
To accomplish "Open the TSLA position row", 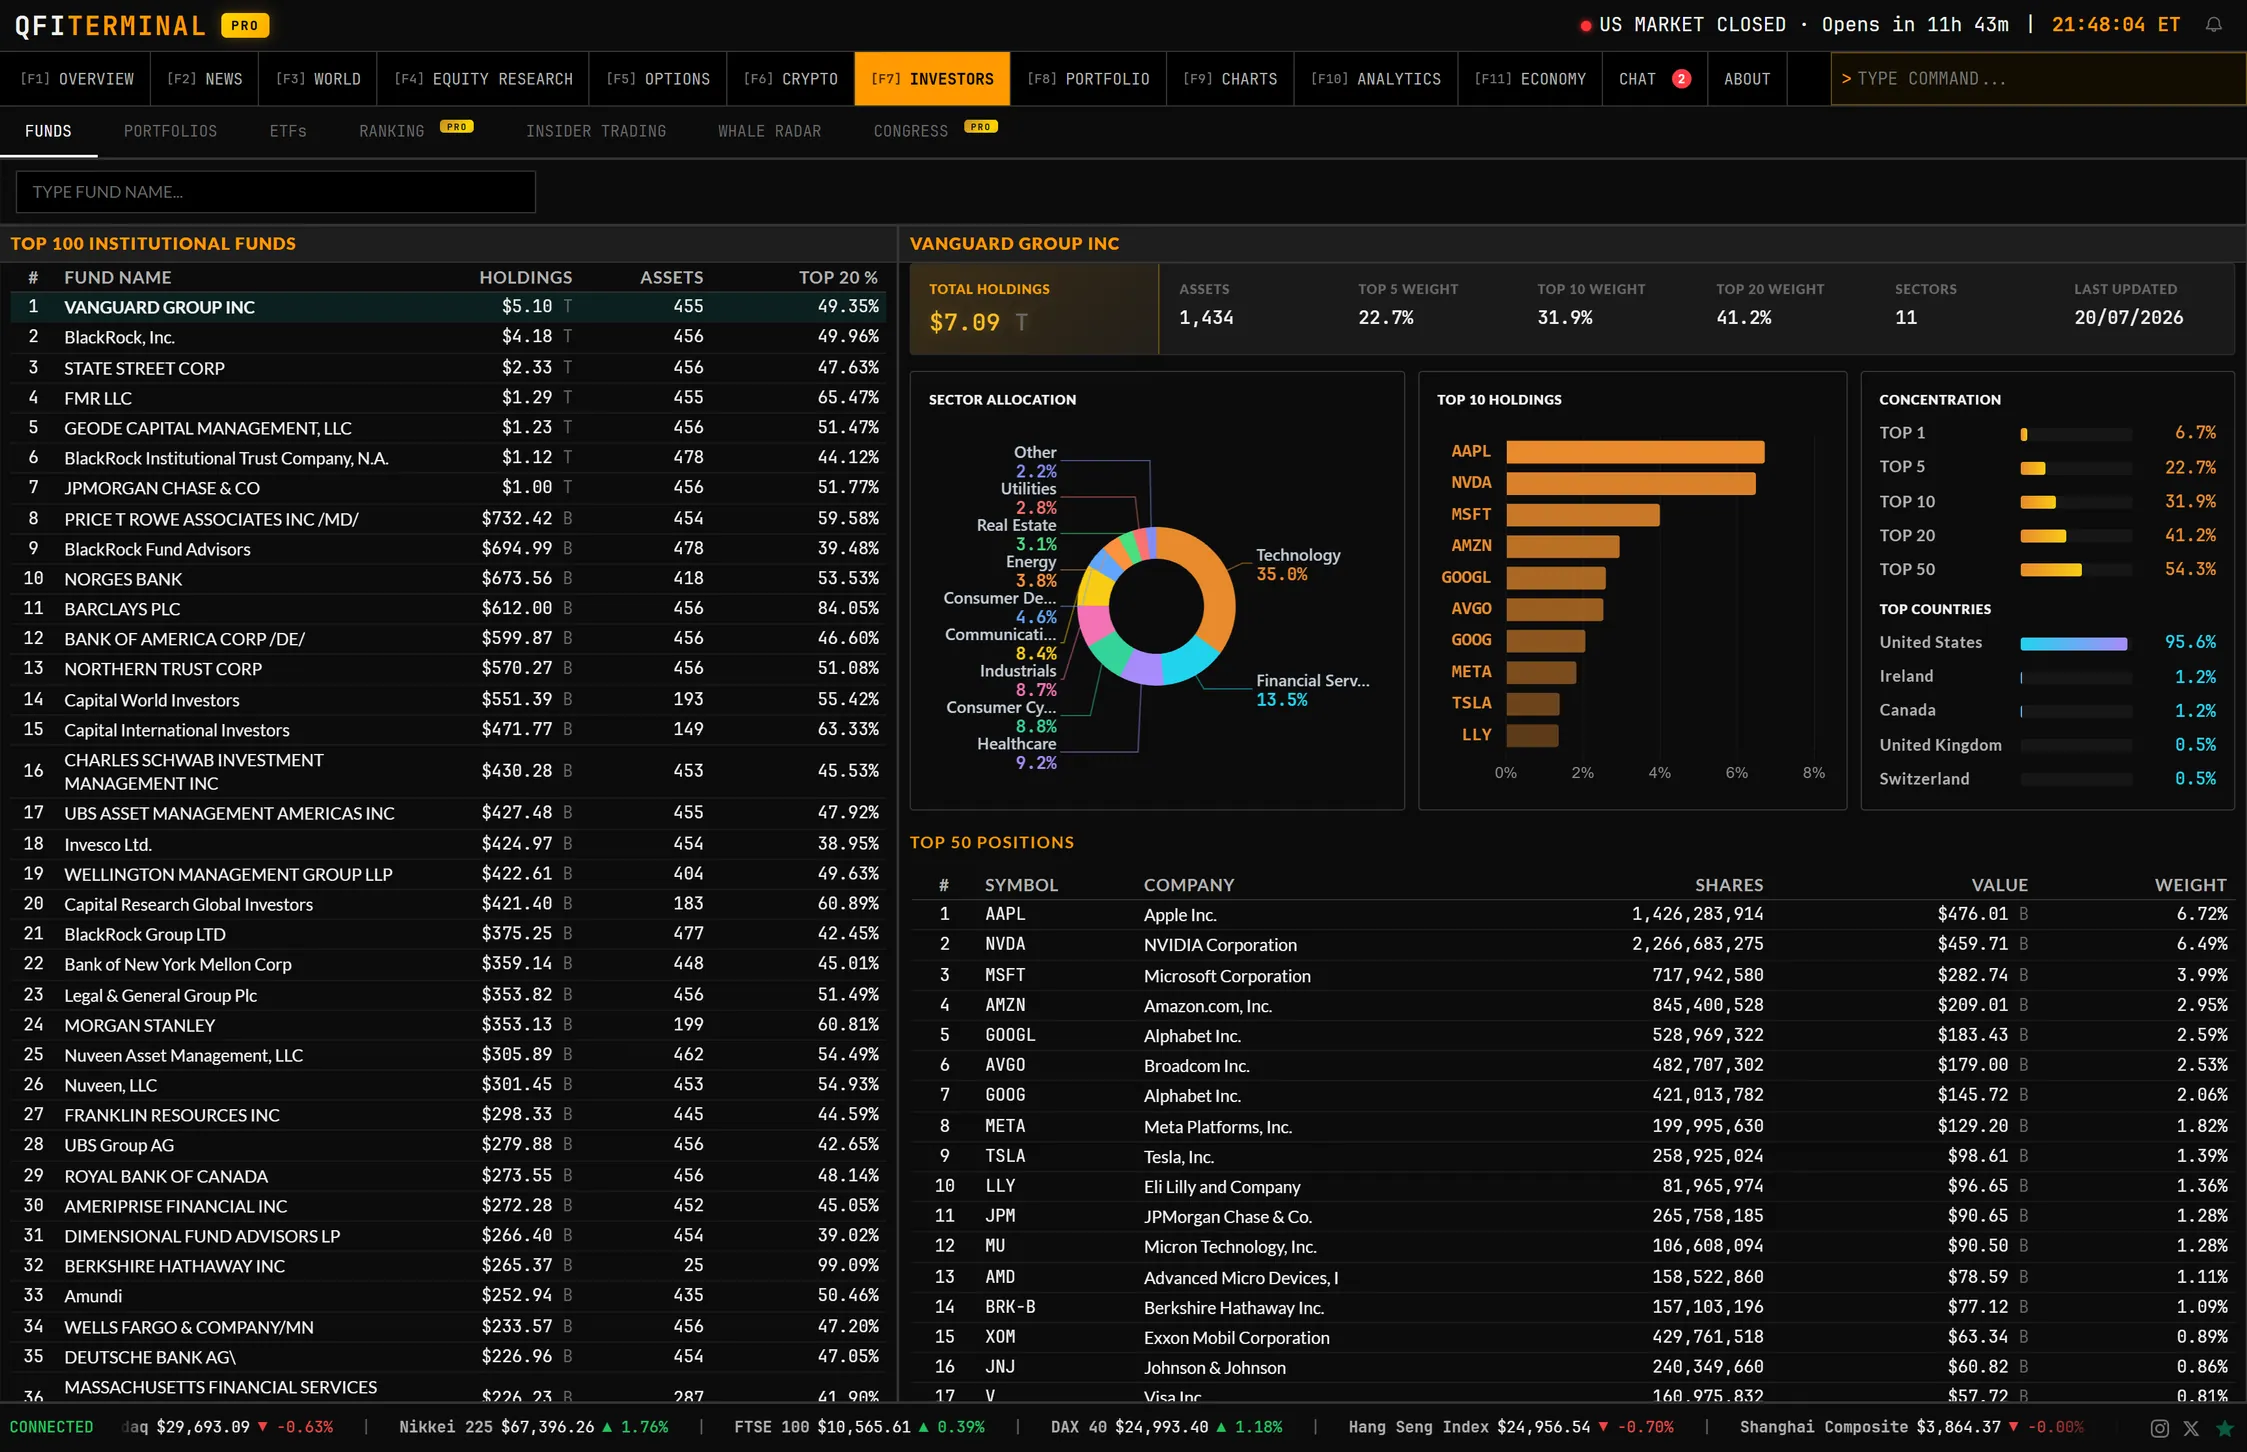I will click(x=1571, y=1157).
